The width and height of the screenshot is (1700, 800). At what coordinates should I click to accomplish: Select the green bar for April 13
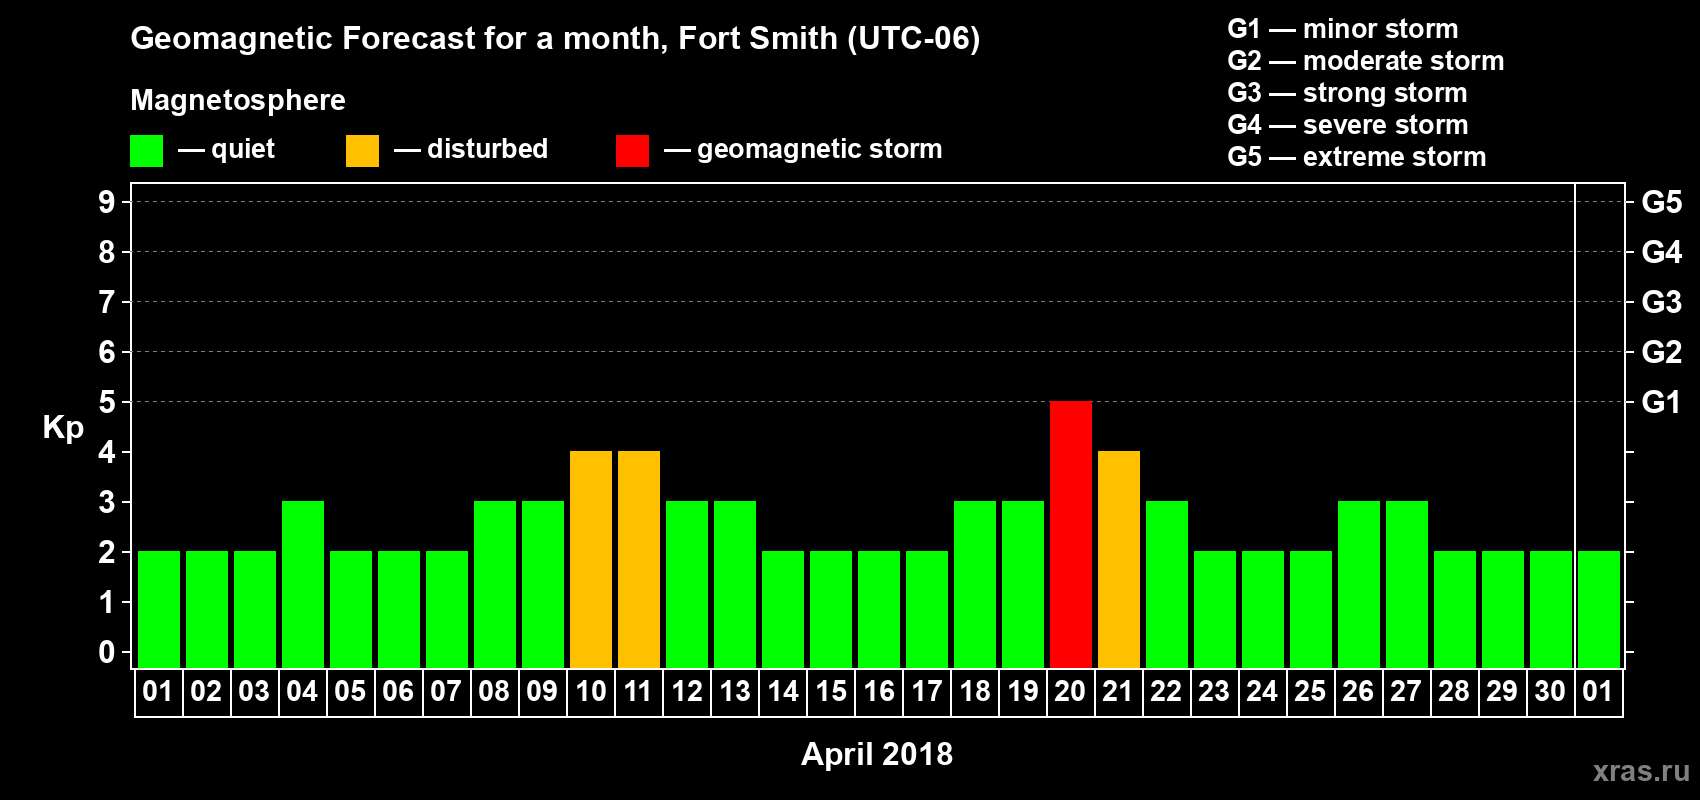pyautogui.click(x=735, y=585)
